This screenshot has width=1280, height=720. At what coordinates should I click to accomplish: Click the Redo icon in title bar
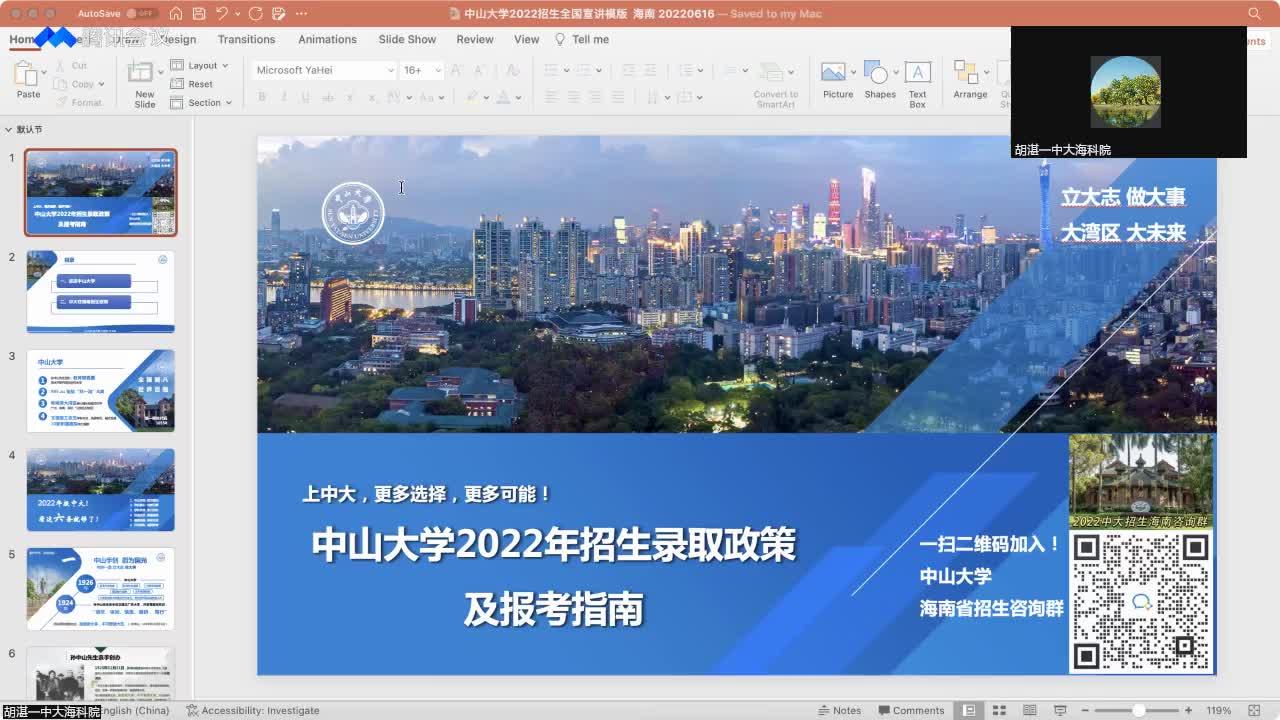[256, 14]
